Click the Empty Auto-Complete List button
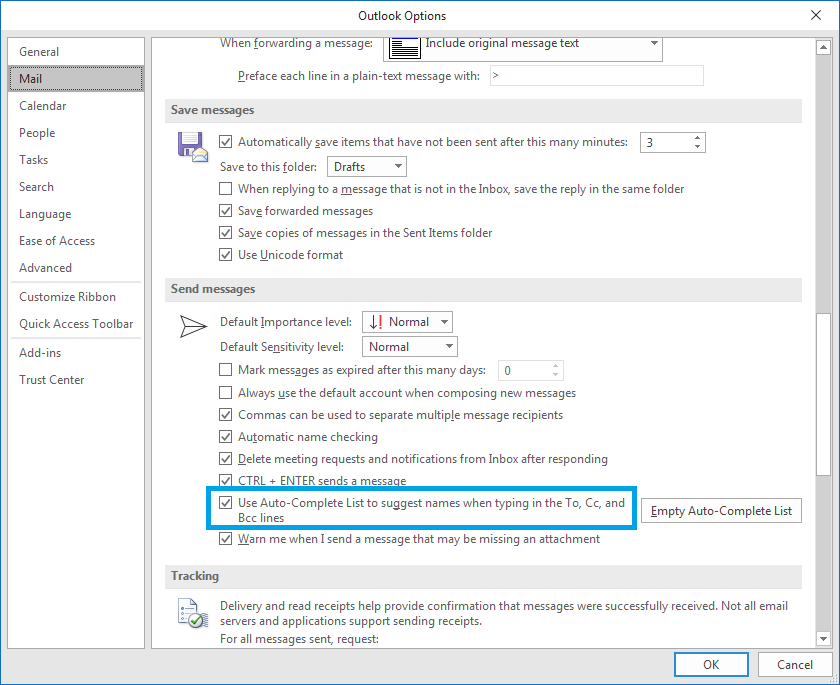Viewport: 840px width, 685px height. click(x=721, y=511)
